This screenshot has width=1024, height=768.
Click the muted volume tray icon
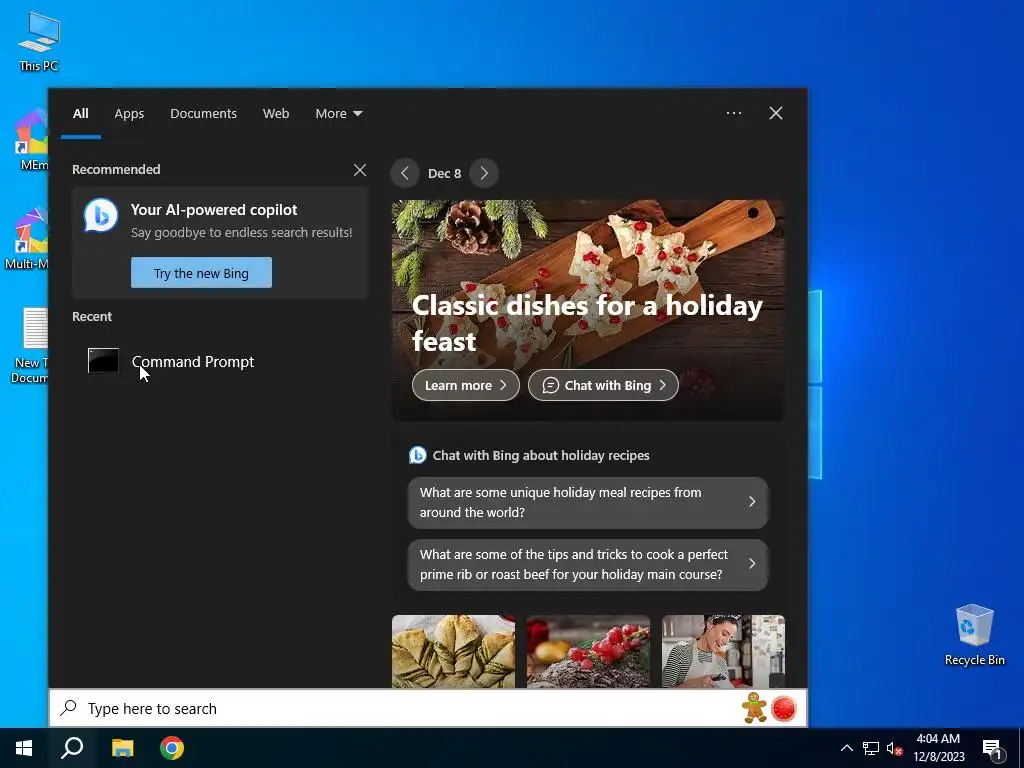pyautogui.click(x=895, y=748)
